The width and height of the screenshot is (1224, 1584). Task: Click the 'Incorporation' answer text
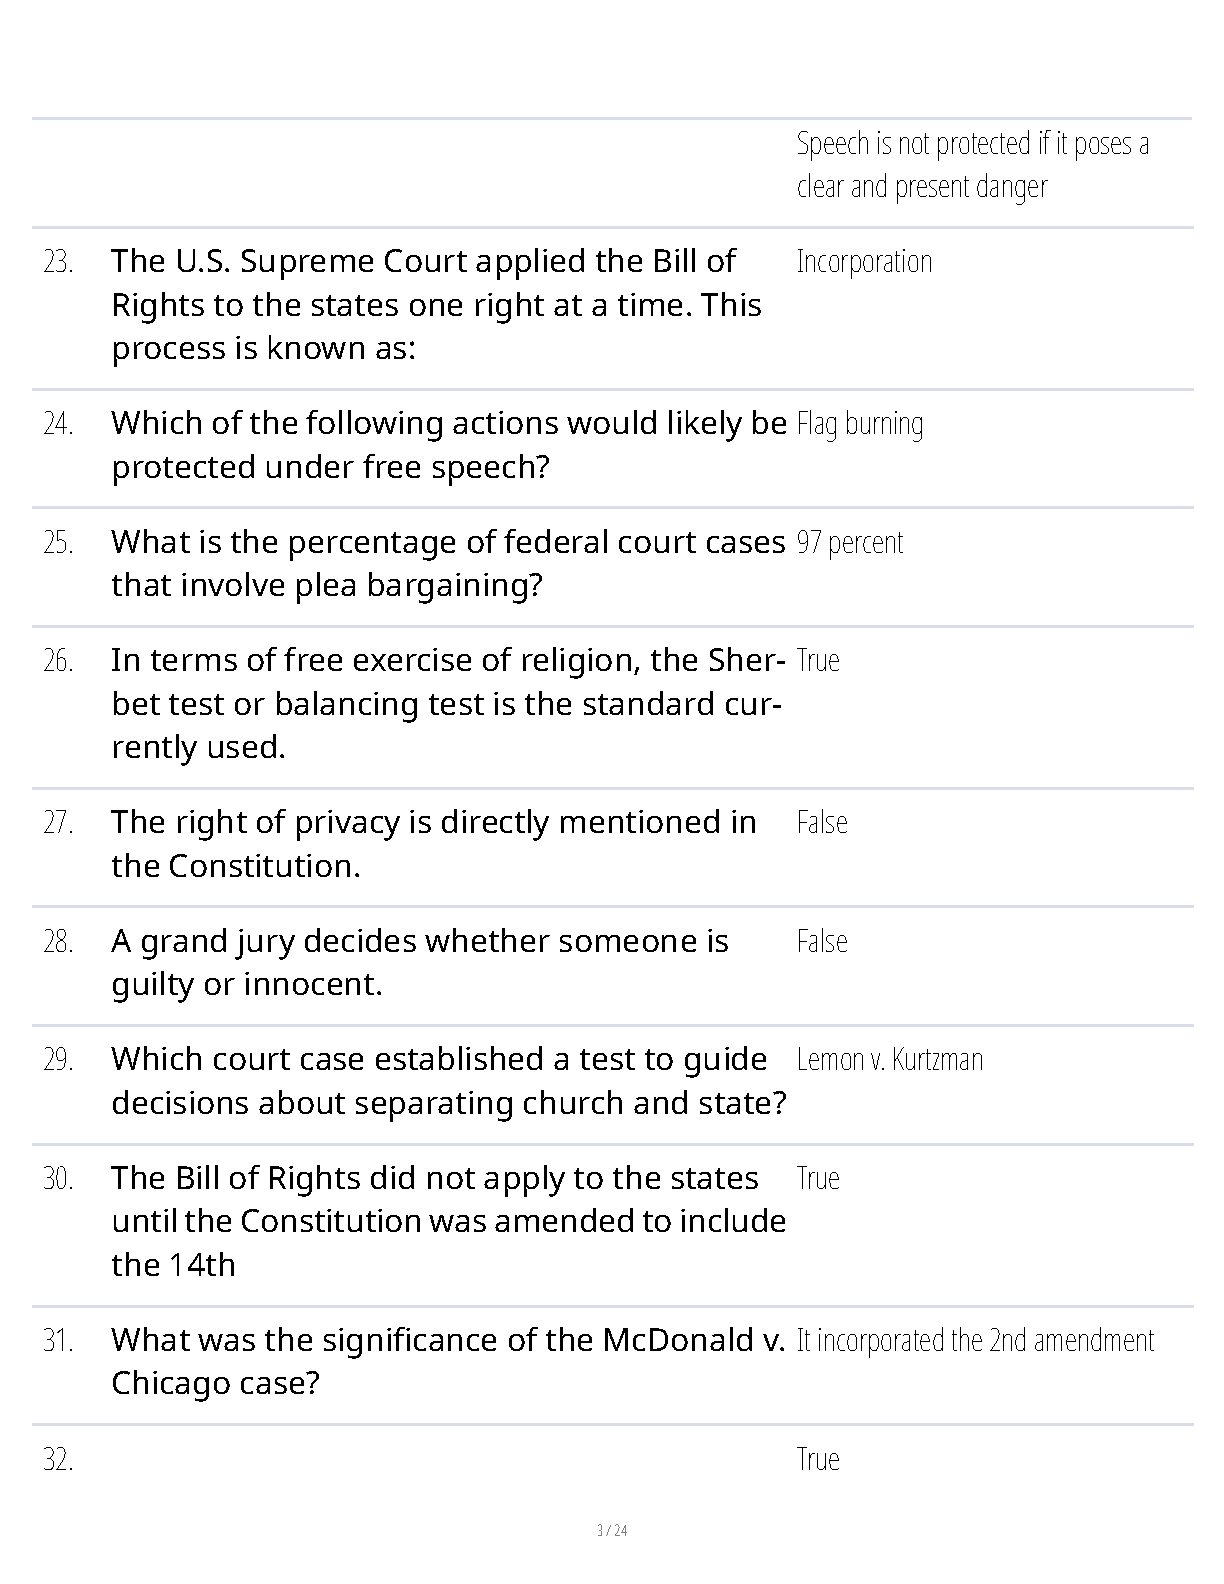864,262
